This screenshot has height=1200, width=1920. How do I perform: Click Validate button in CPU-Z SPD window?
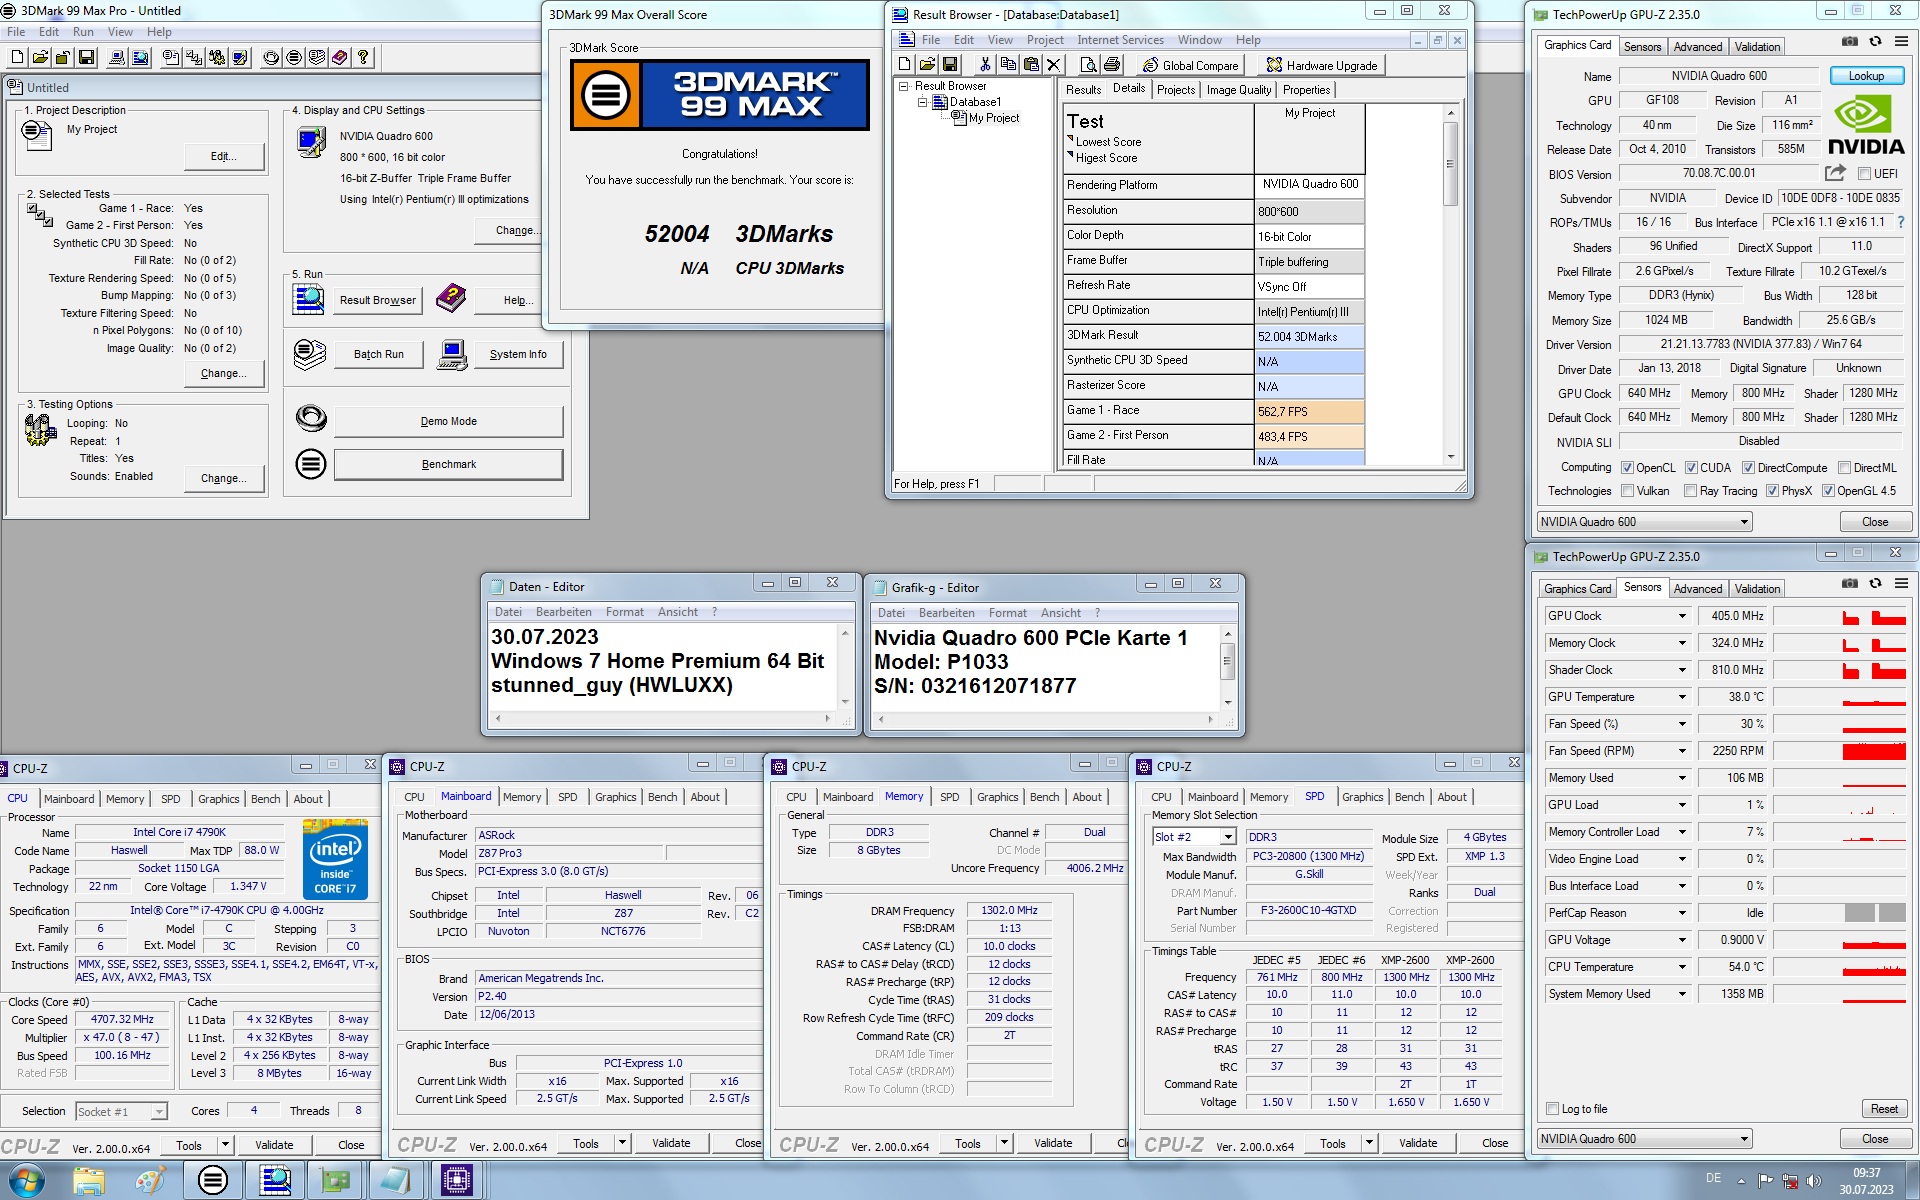(1418, 1143)
